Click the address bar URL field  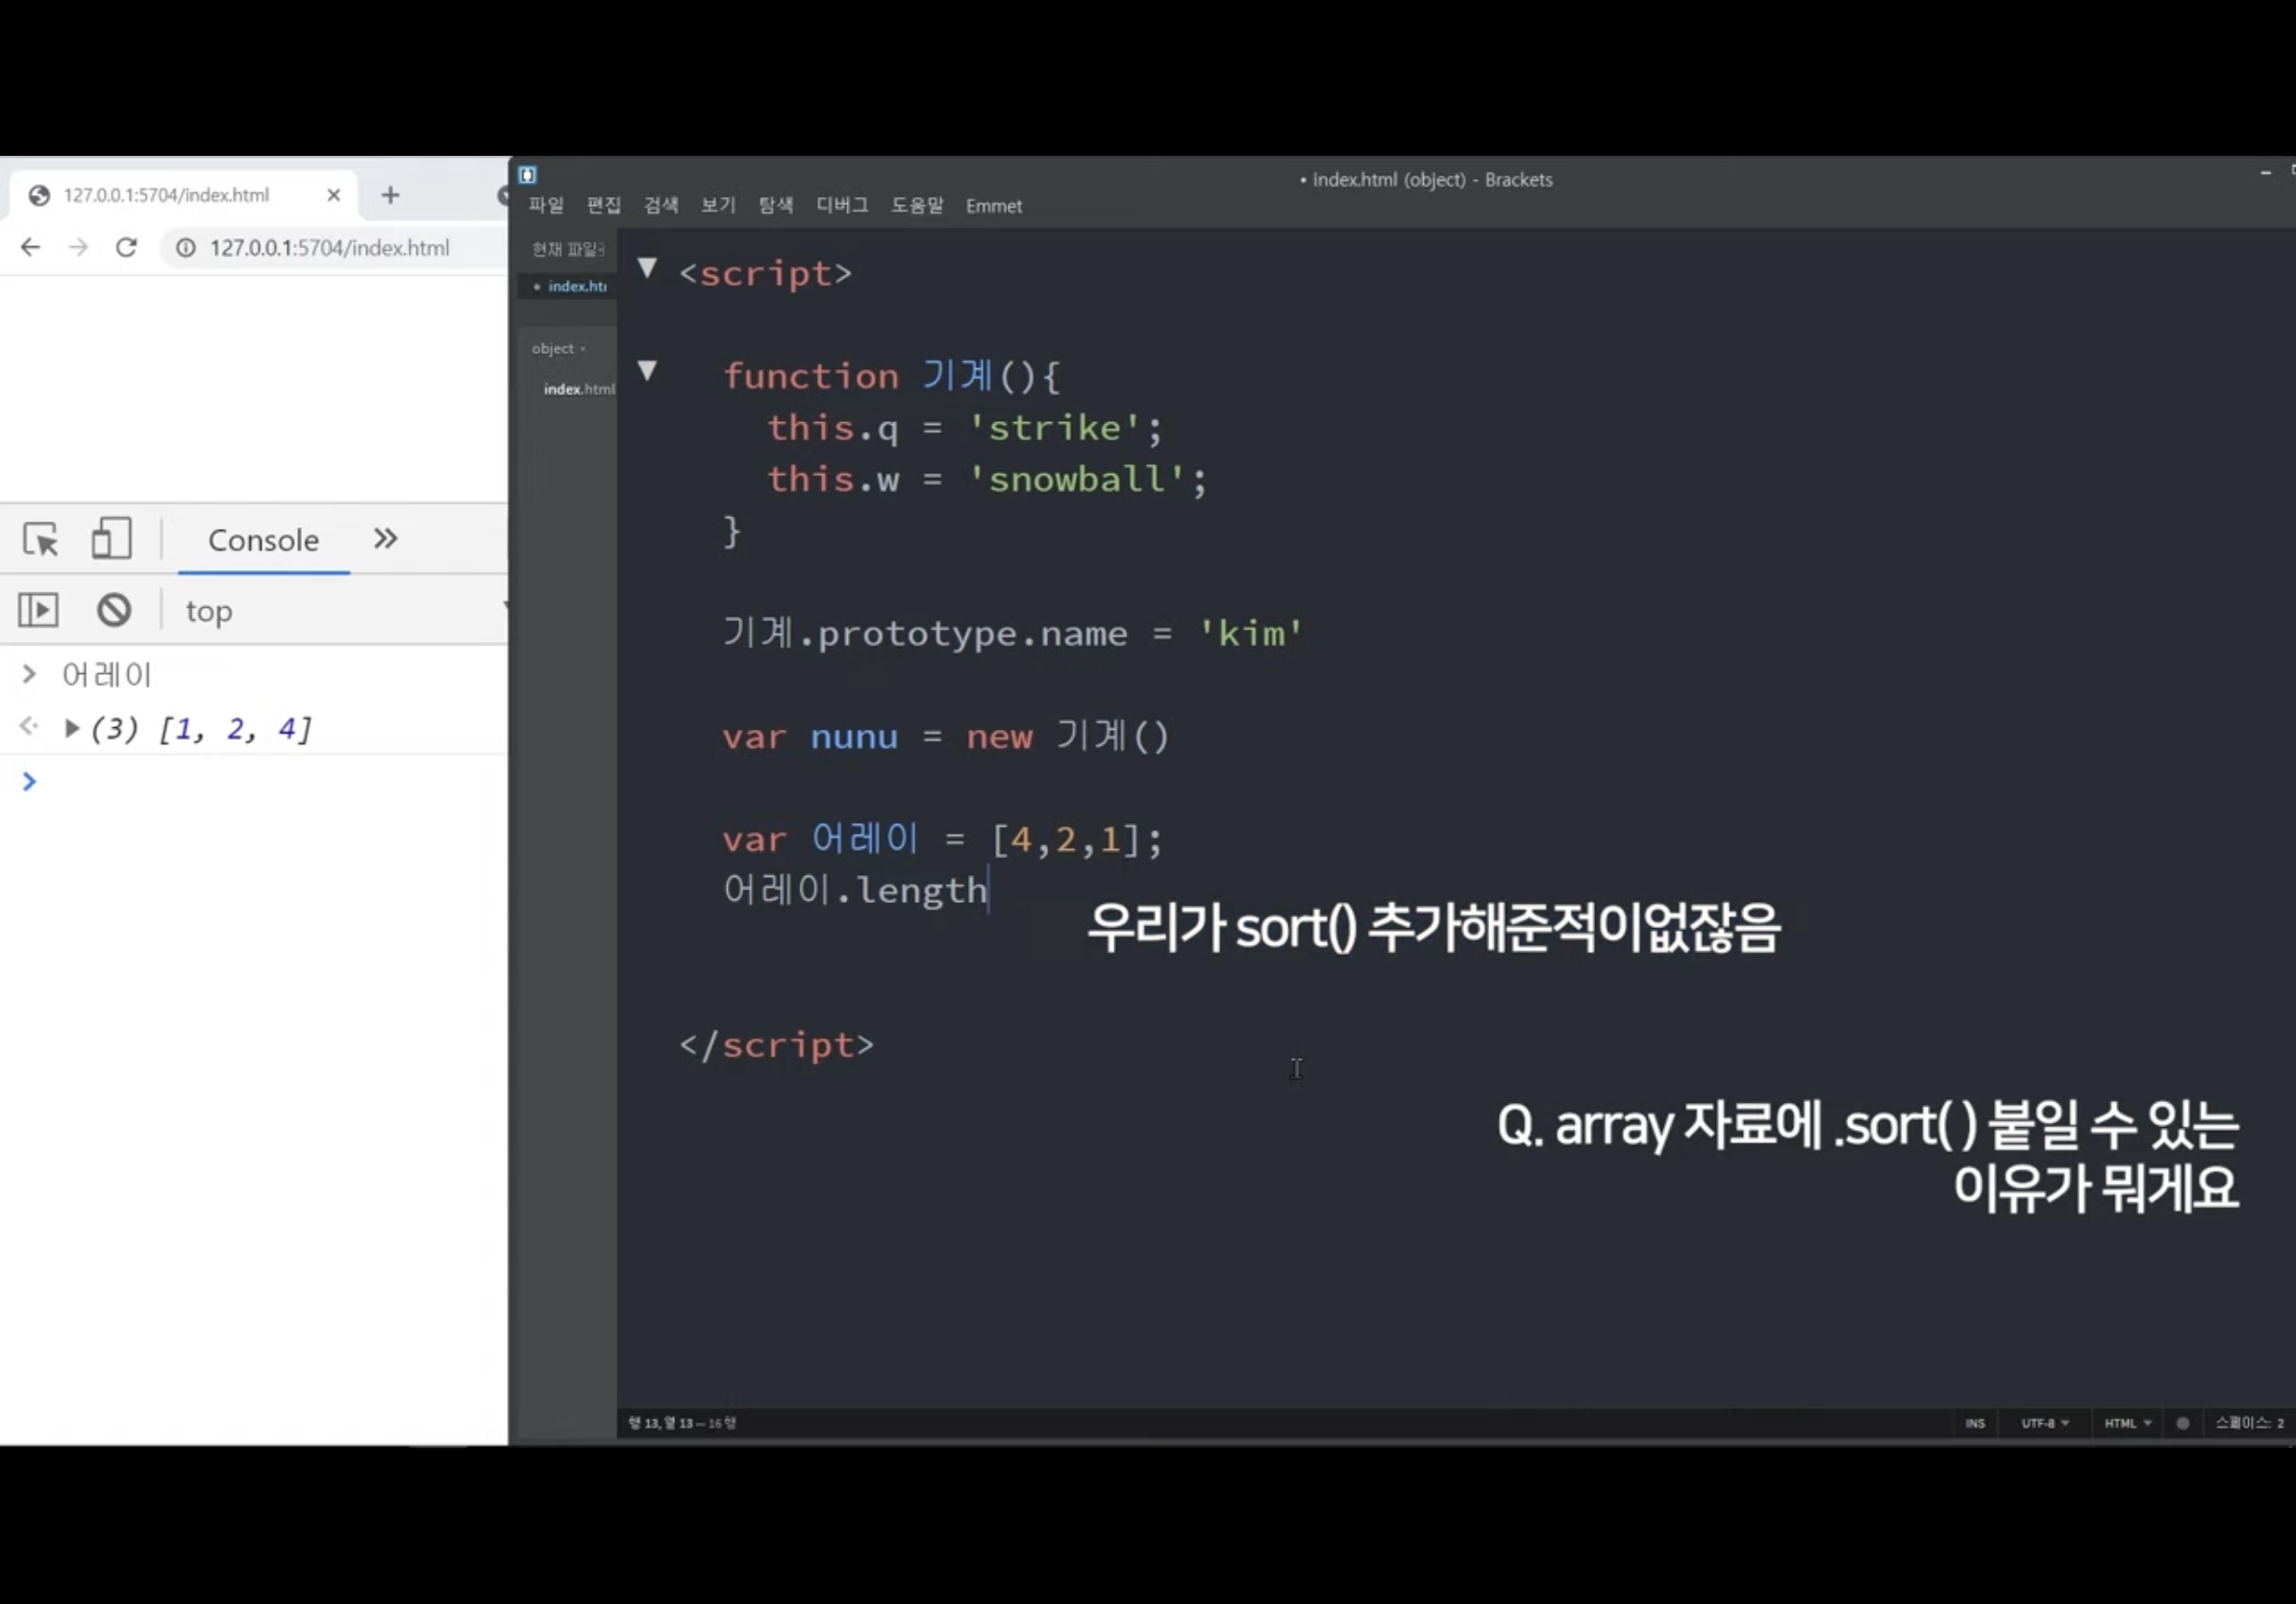pyautogui.click(x=330, y=248)
